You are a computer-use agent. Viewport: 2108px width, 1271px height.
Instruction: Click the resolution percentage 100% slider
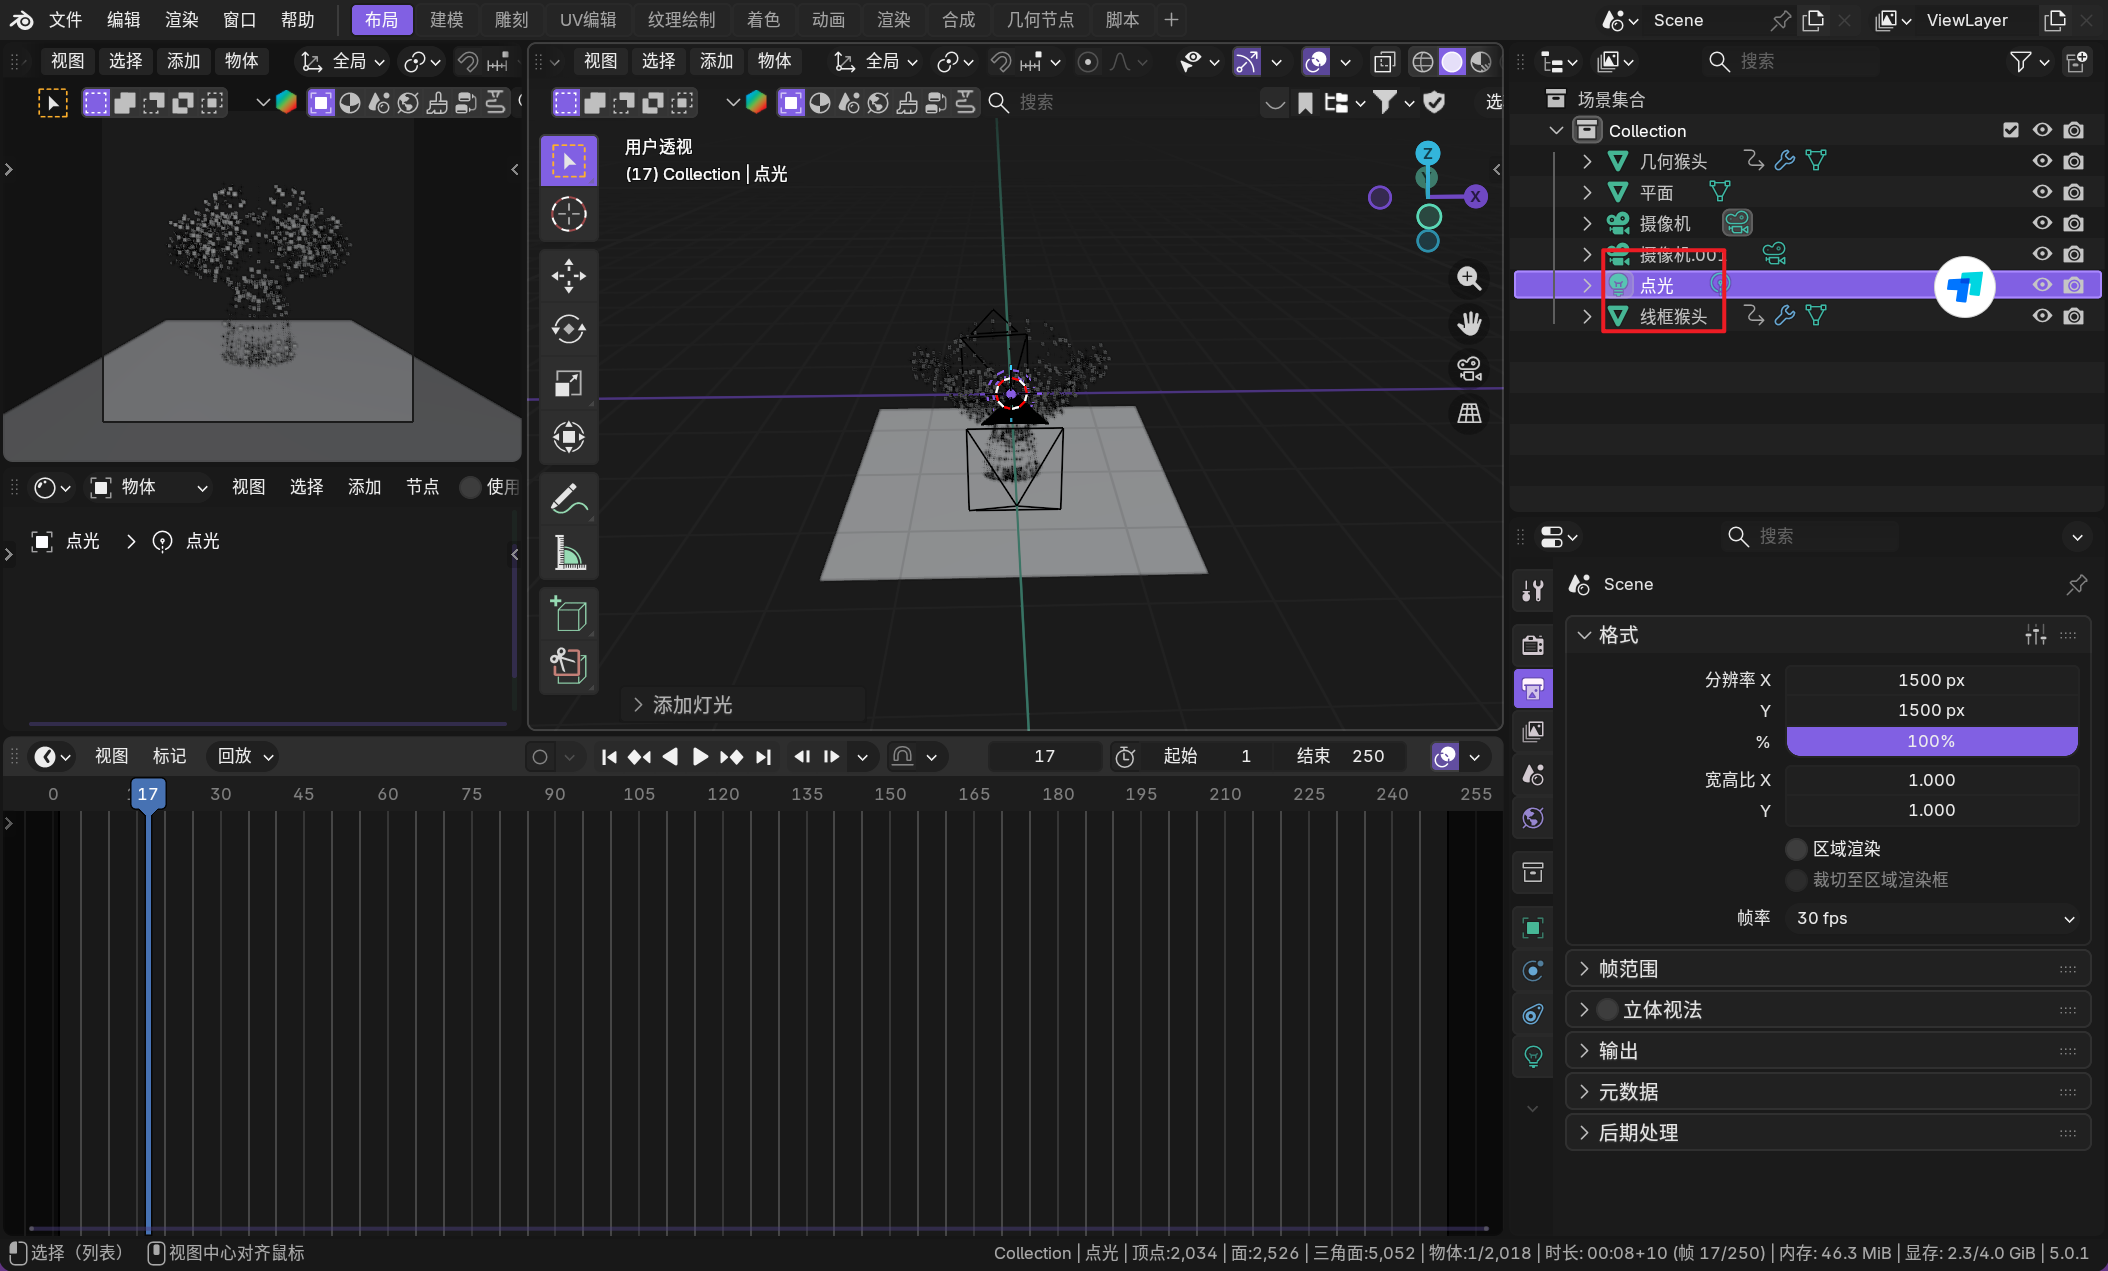tap(1930, 741)
